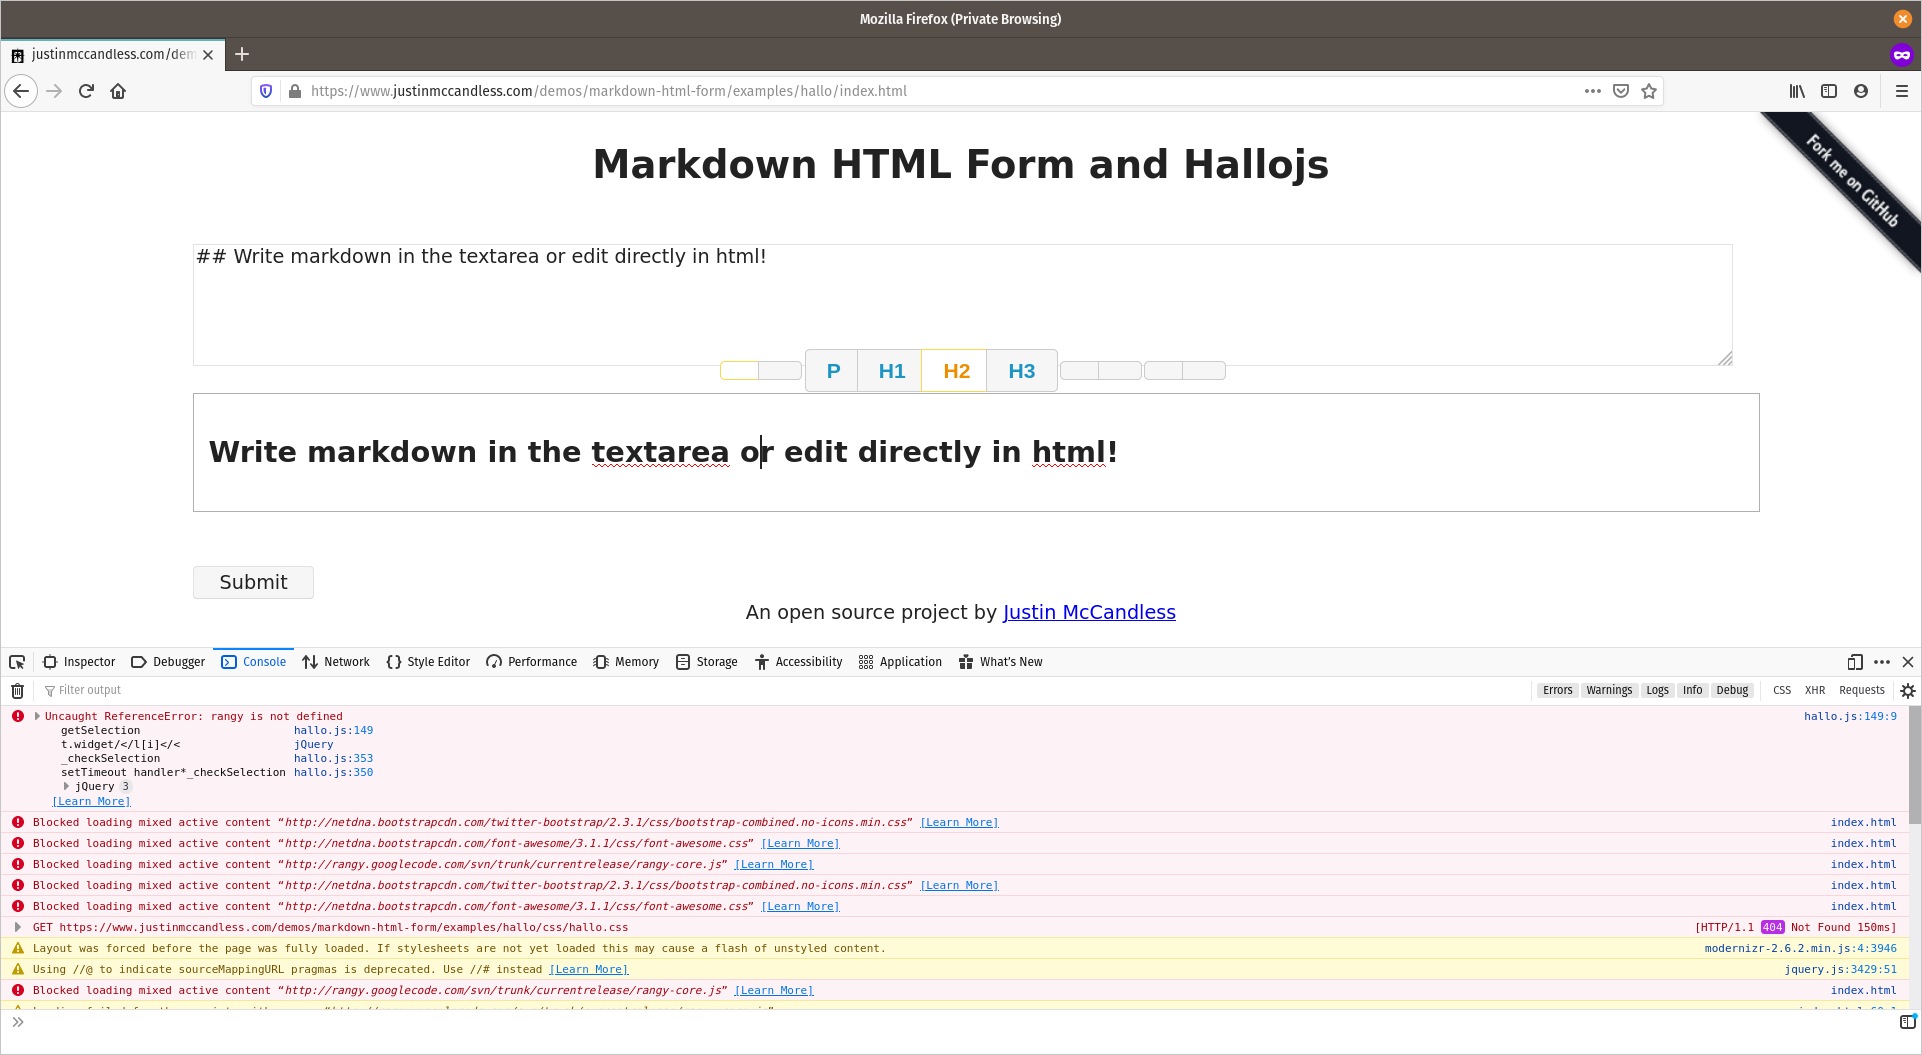
Task: Clear the web console output
Action: pyautogui.click(x=17, y=690)
